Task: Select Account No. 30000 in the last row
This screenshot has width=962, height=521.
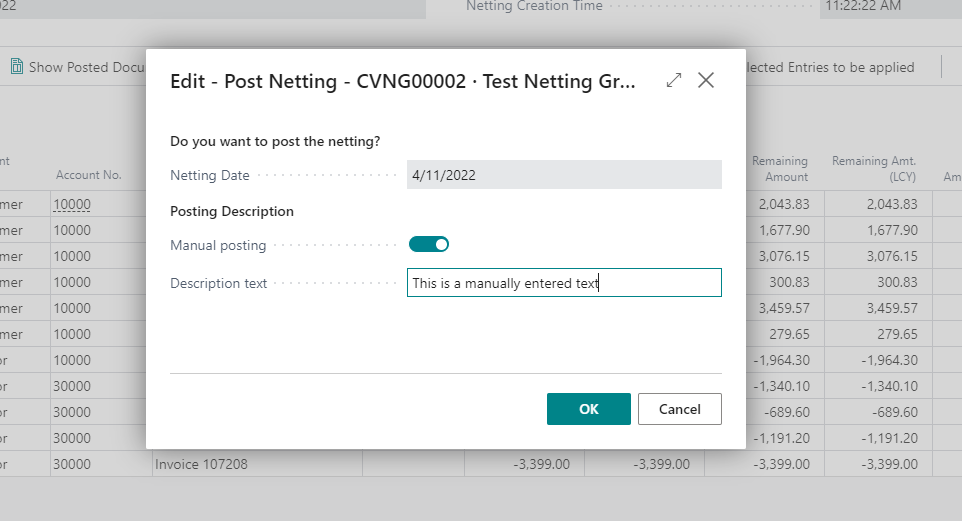Action: pos(72,464)
